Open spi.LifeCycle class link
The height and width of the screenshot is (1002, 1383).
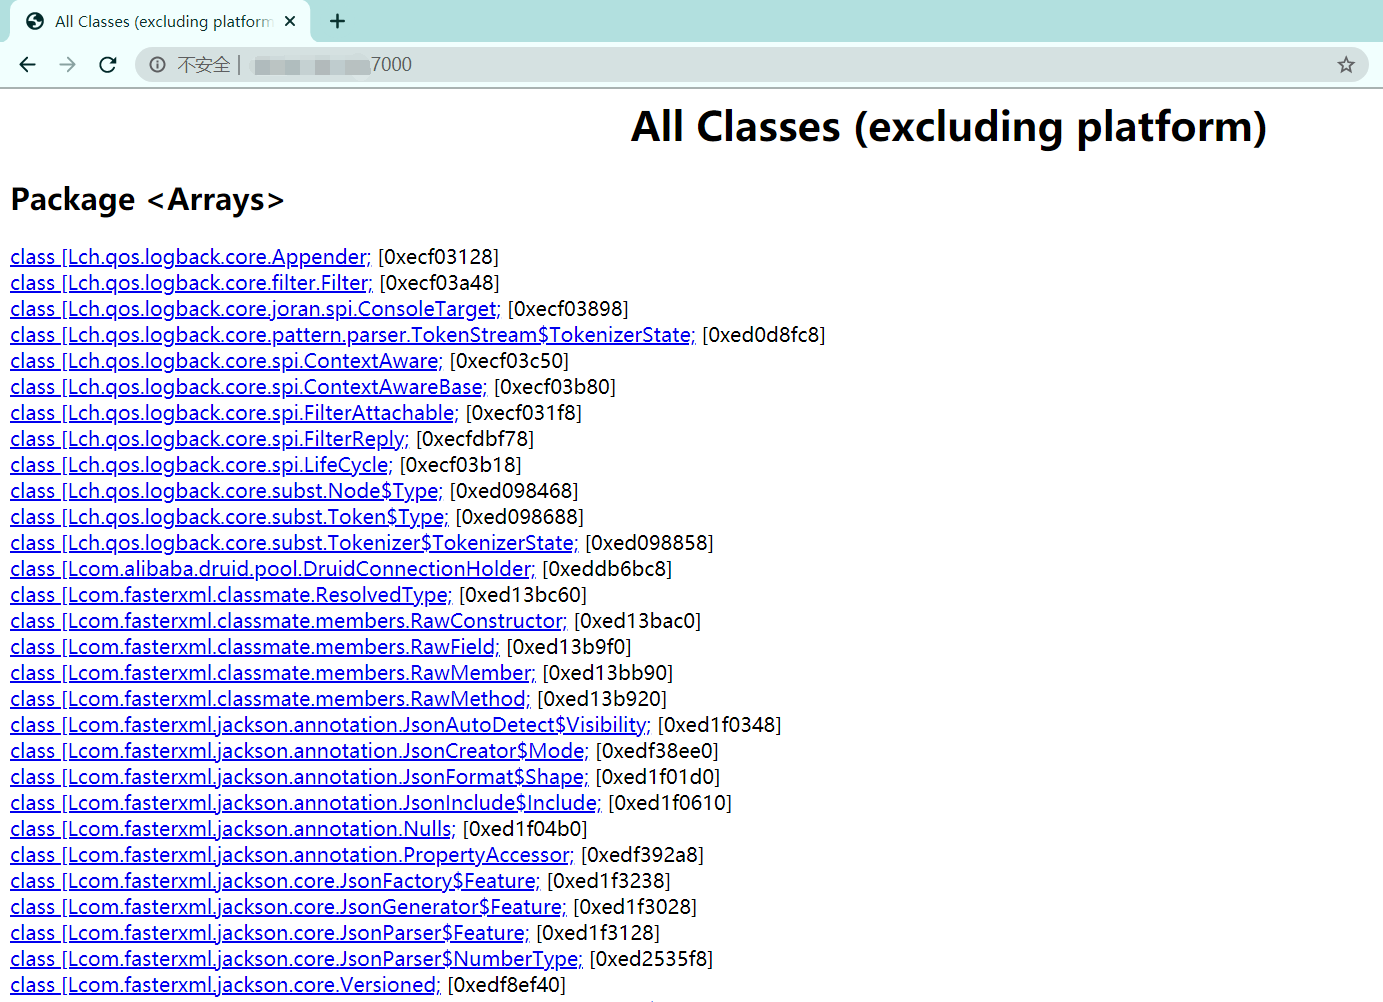(201, 465)
